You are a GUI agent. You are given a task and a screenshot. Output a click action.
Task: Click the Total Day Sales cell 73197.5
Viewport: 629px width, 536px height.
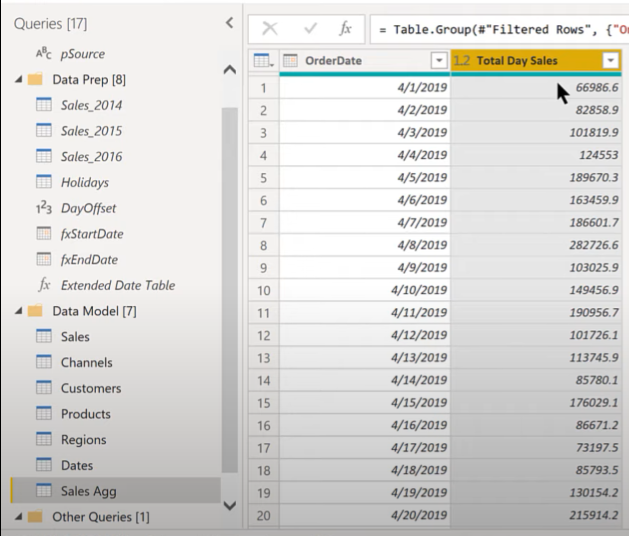click(536, 448)
